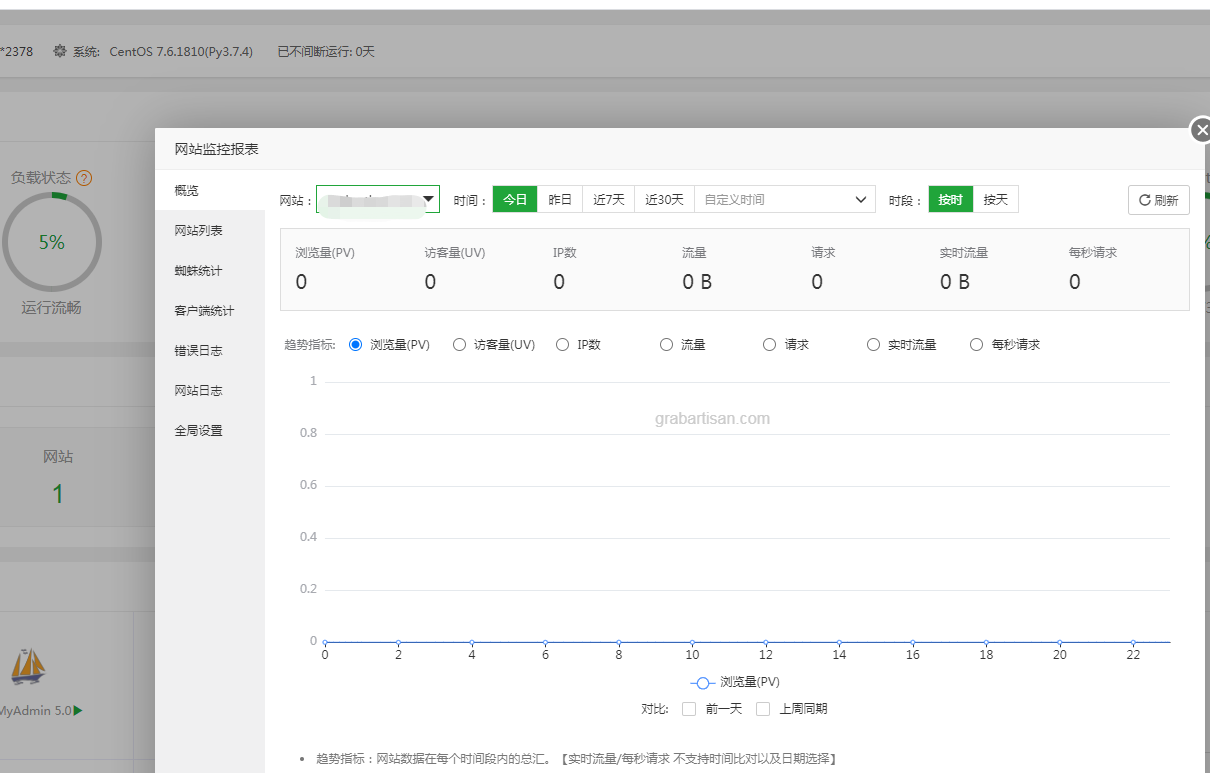Select the 今日 time filter
1210x773 pixels.
pos(515,199)
